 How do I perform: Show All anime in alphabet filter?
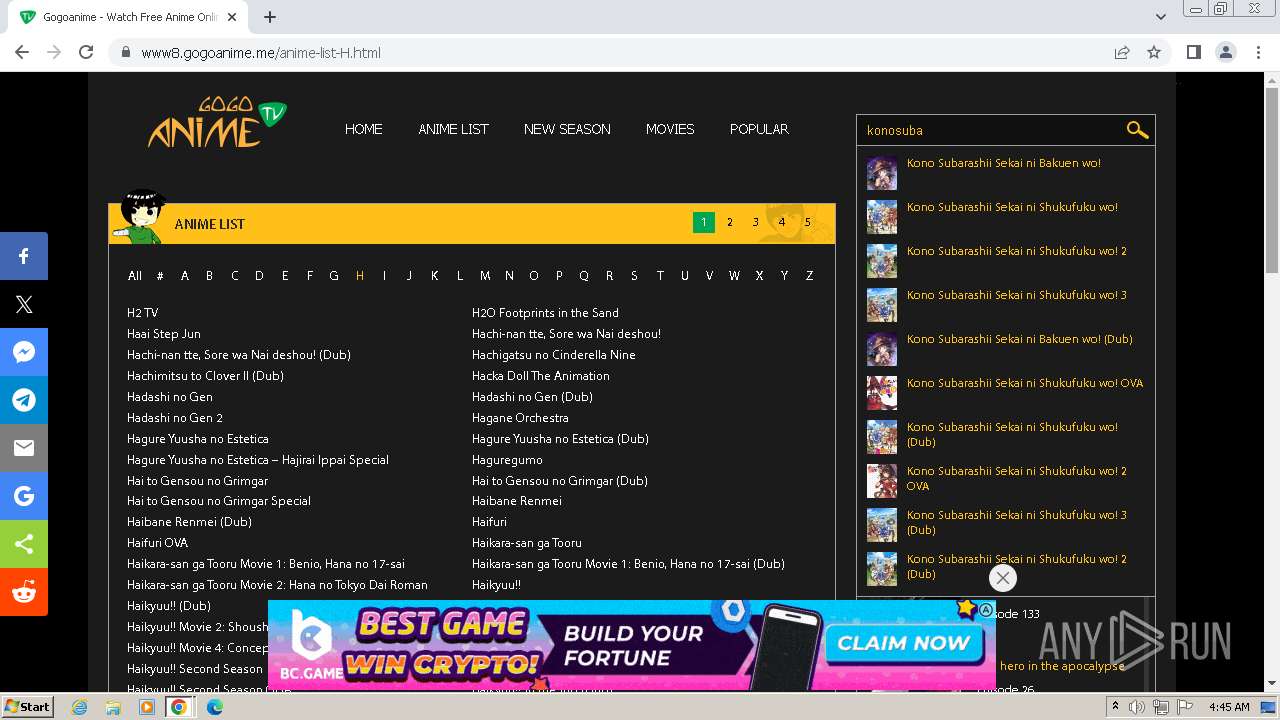[x=135, y=275]
